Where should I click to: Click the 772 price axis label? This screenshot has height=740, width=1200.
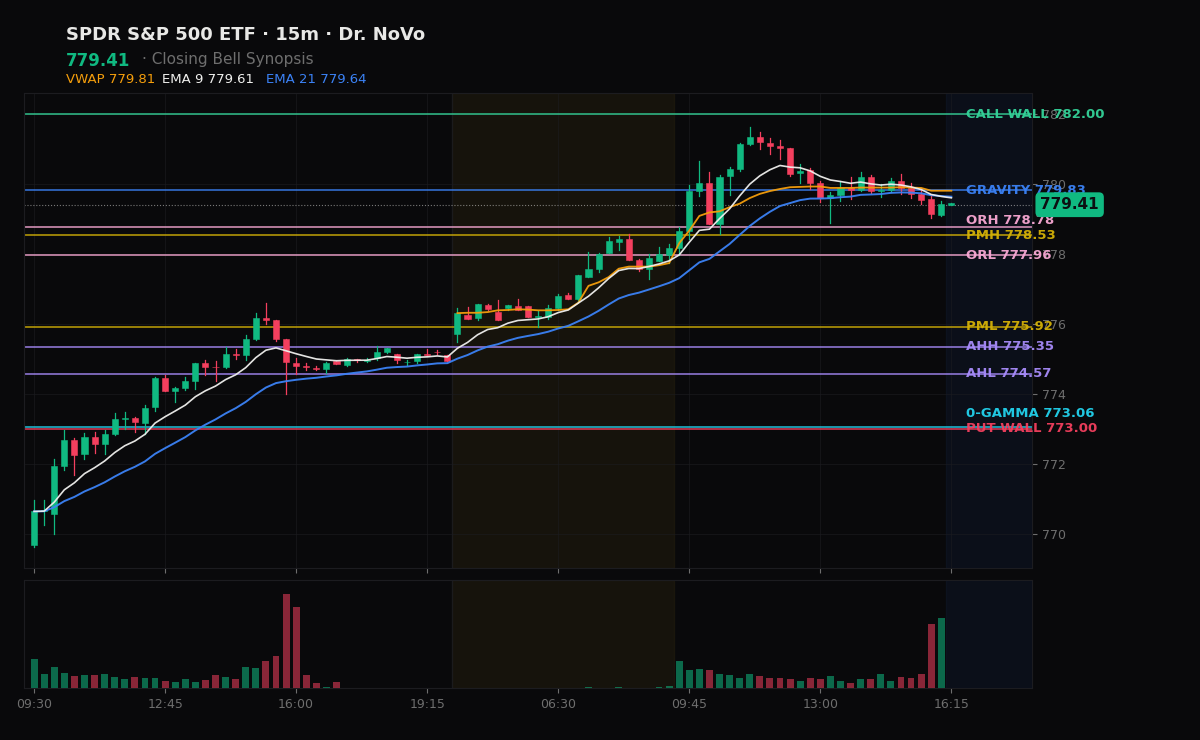point(1054,464)
